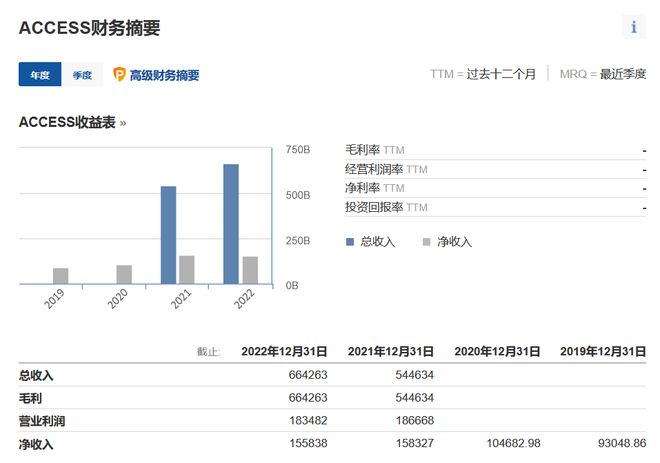
Task: Click the orange premium badge icon
Action: tap(120, 75)
